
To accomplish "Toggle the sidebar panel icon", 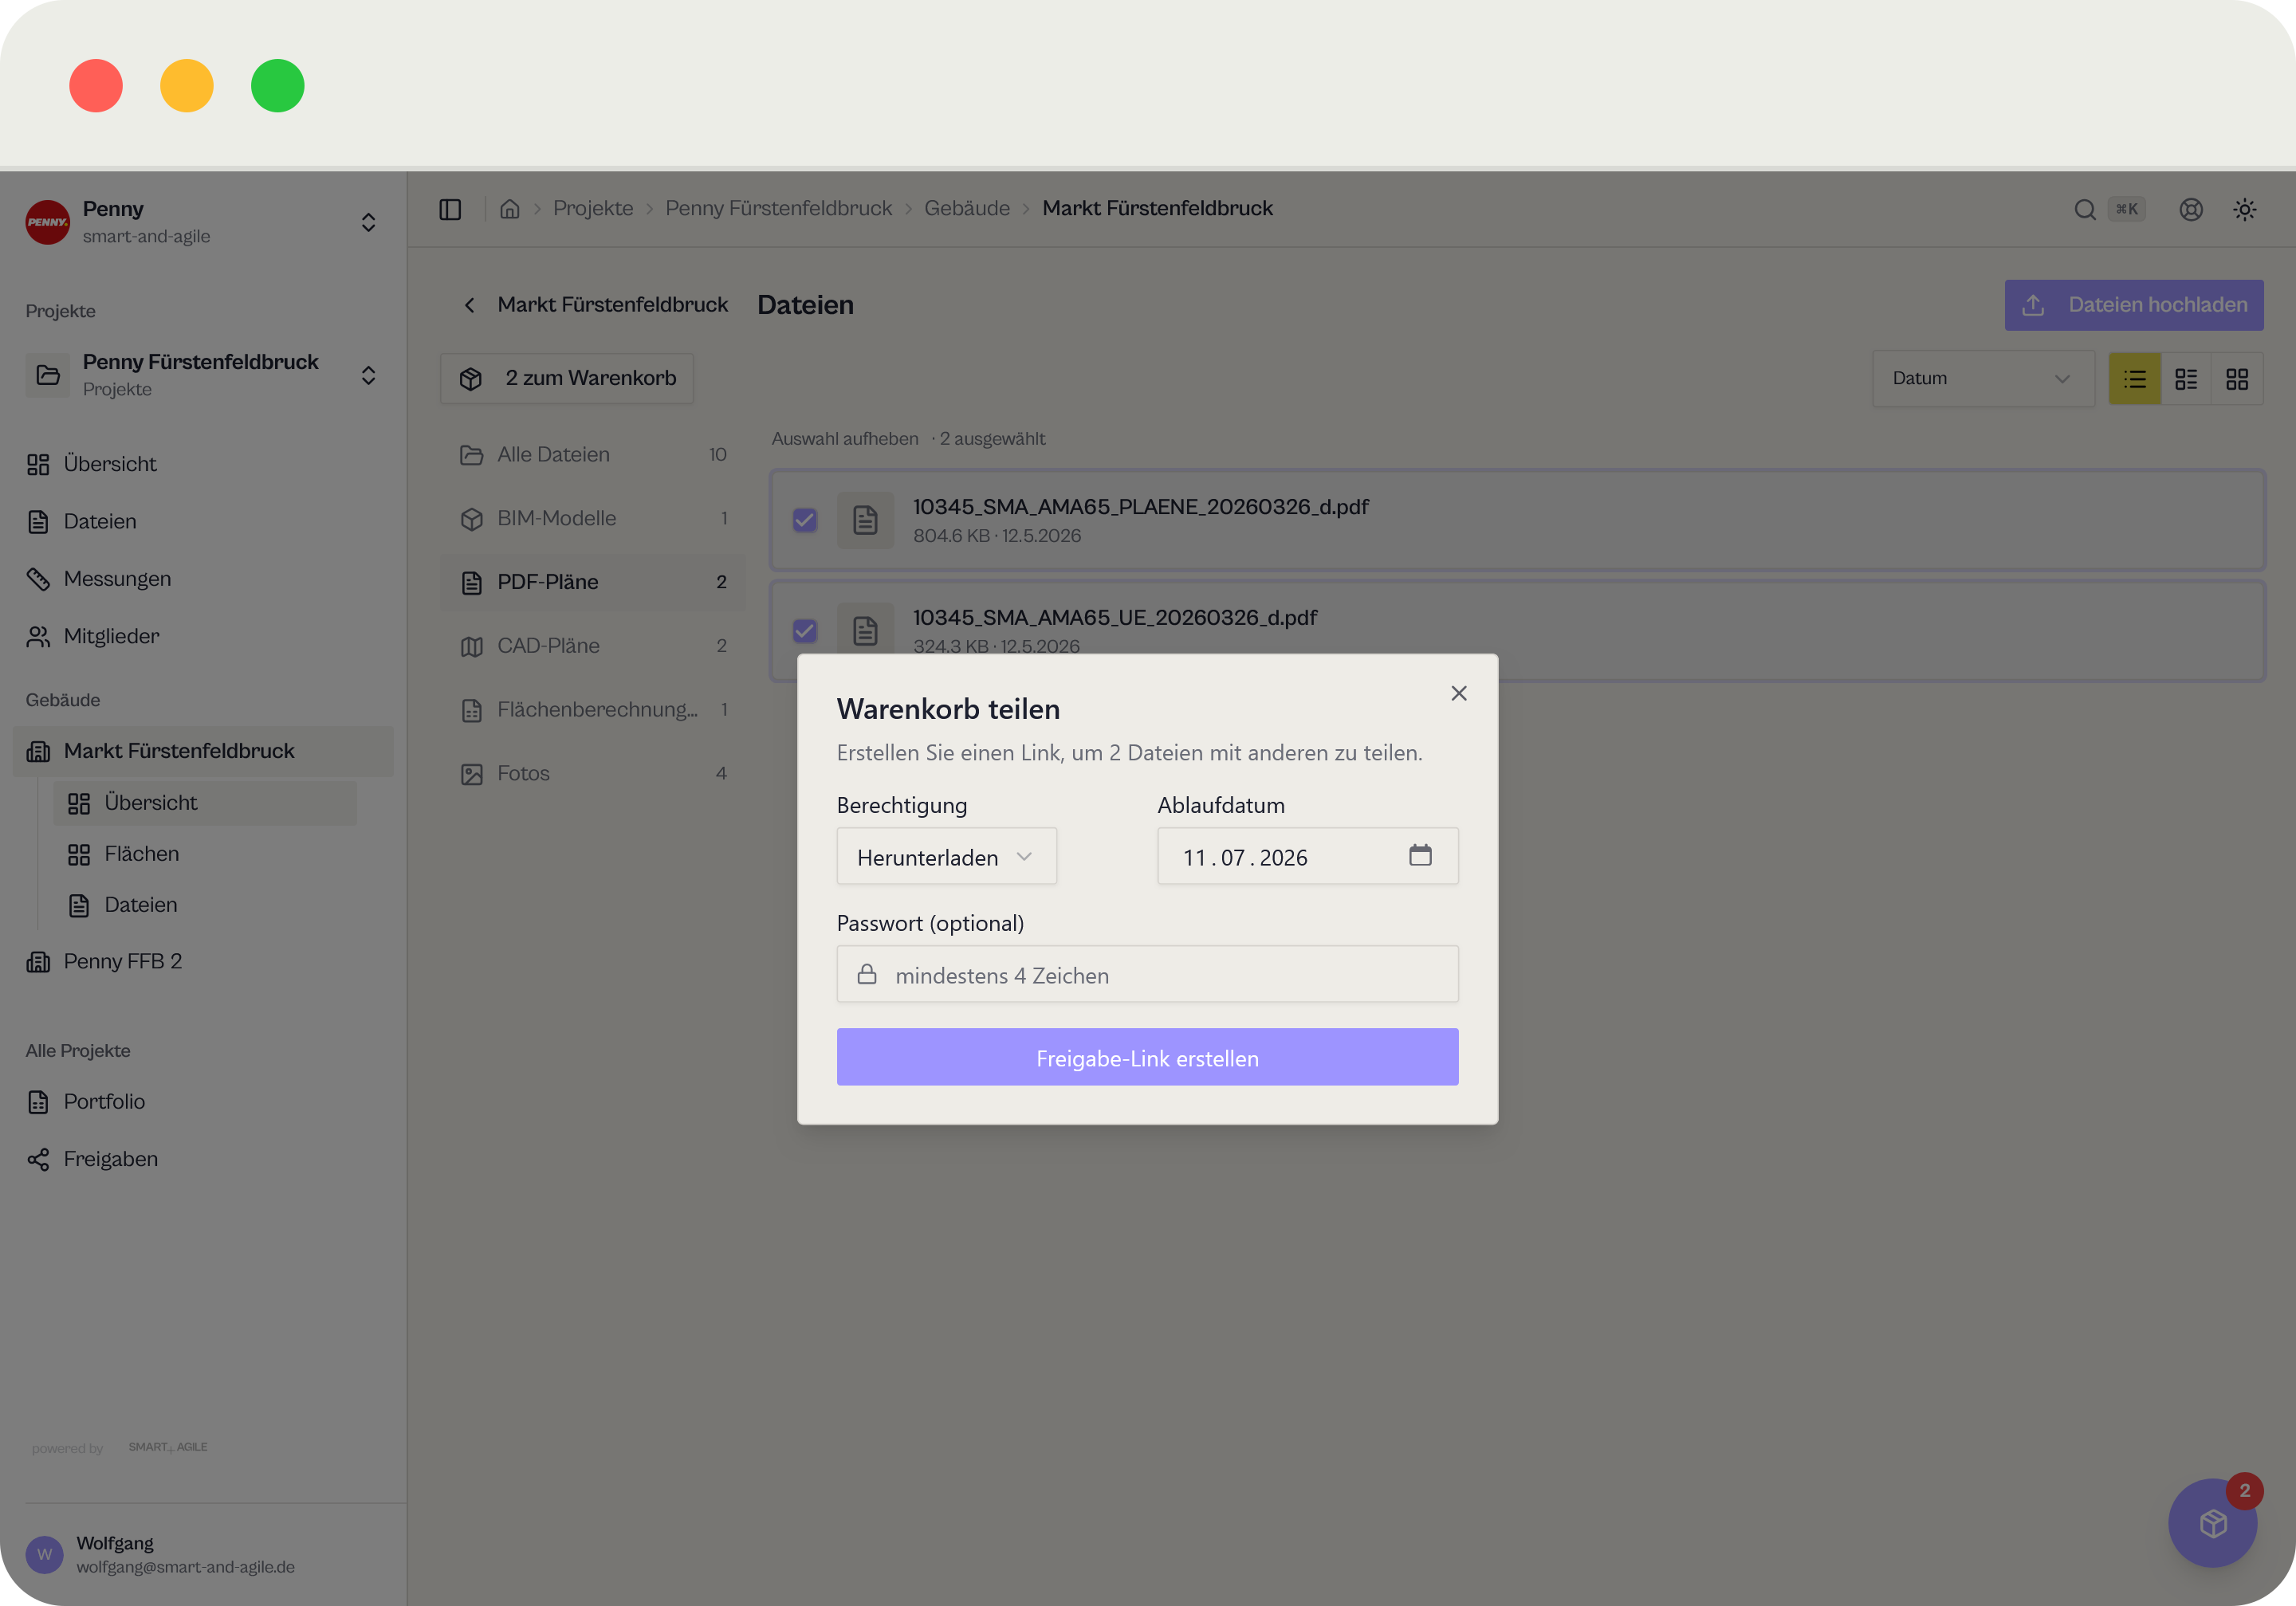I will [450, 209].
